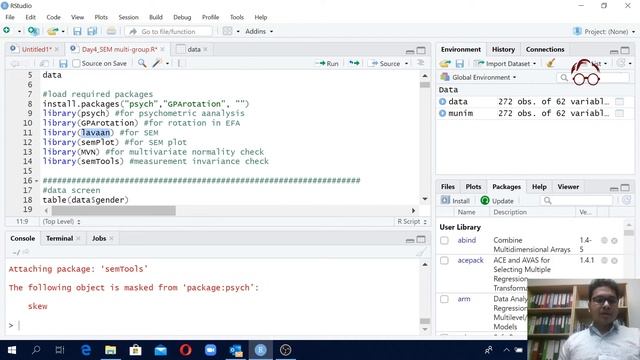Open the R Script file type dropdown
Image resolution: width=640 pixels, height=360 pixels.
[x=412, y=222]
